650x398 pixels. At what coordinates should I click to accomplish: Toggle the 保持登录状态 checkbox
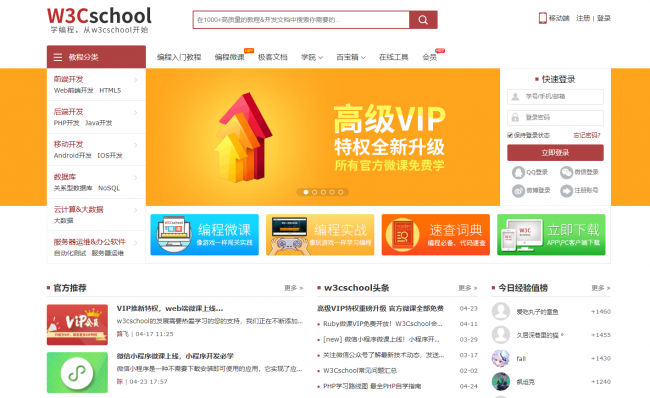[x=510, y=135]
